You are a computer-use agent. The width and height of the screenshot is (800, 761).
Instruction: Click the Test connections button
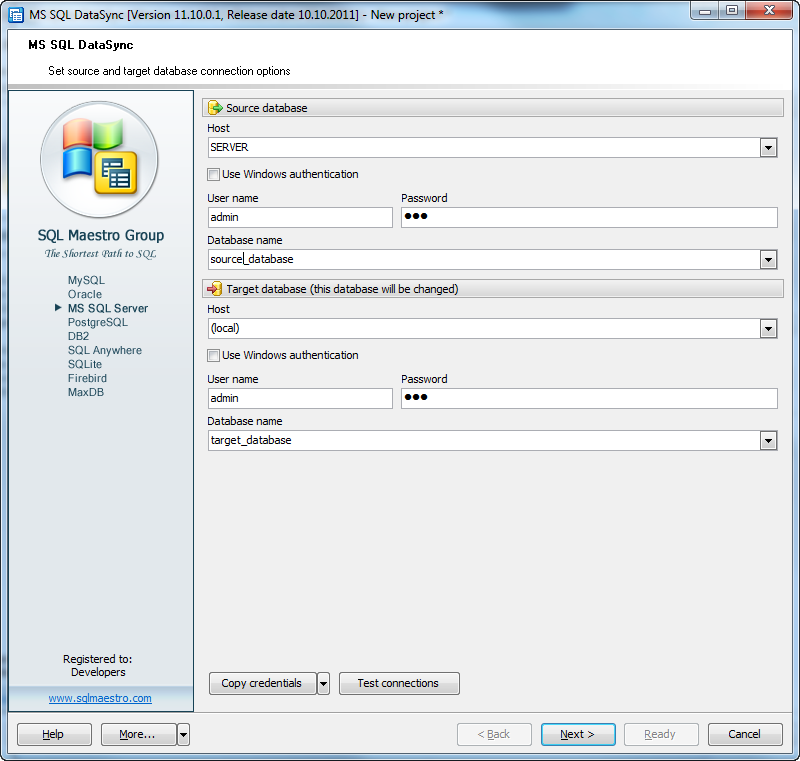pyautogui.click(x=399, y=683)
